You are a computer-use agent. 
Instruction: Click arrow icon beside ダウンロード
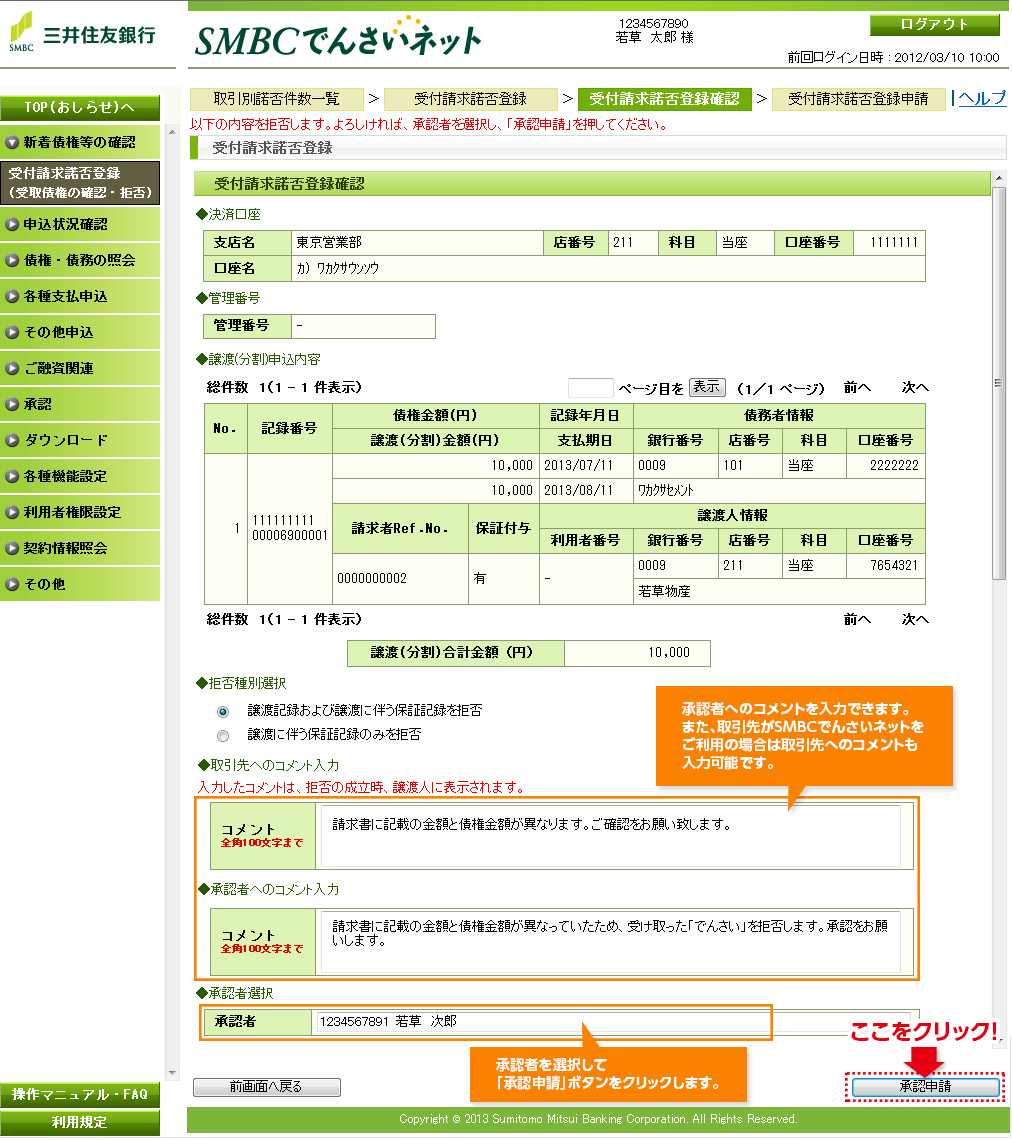[12, 441]
